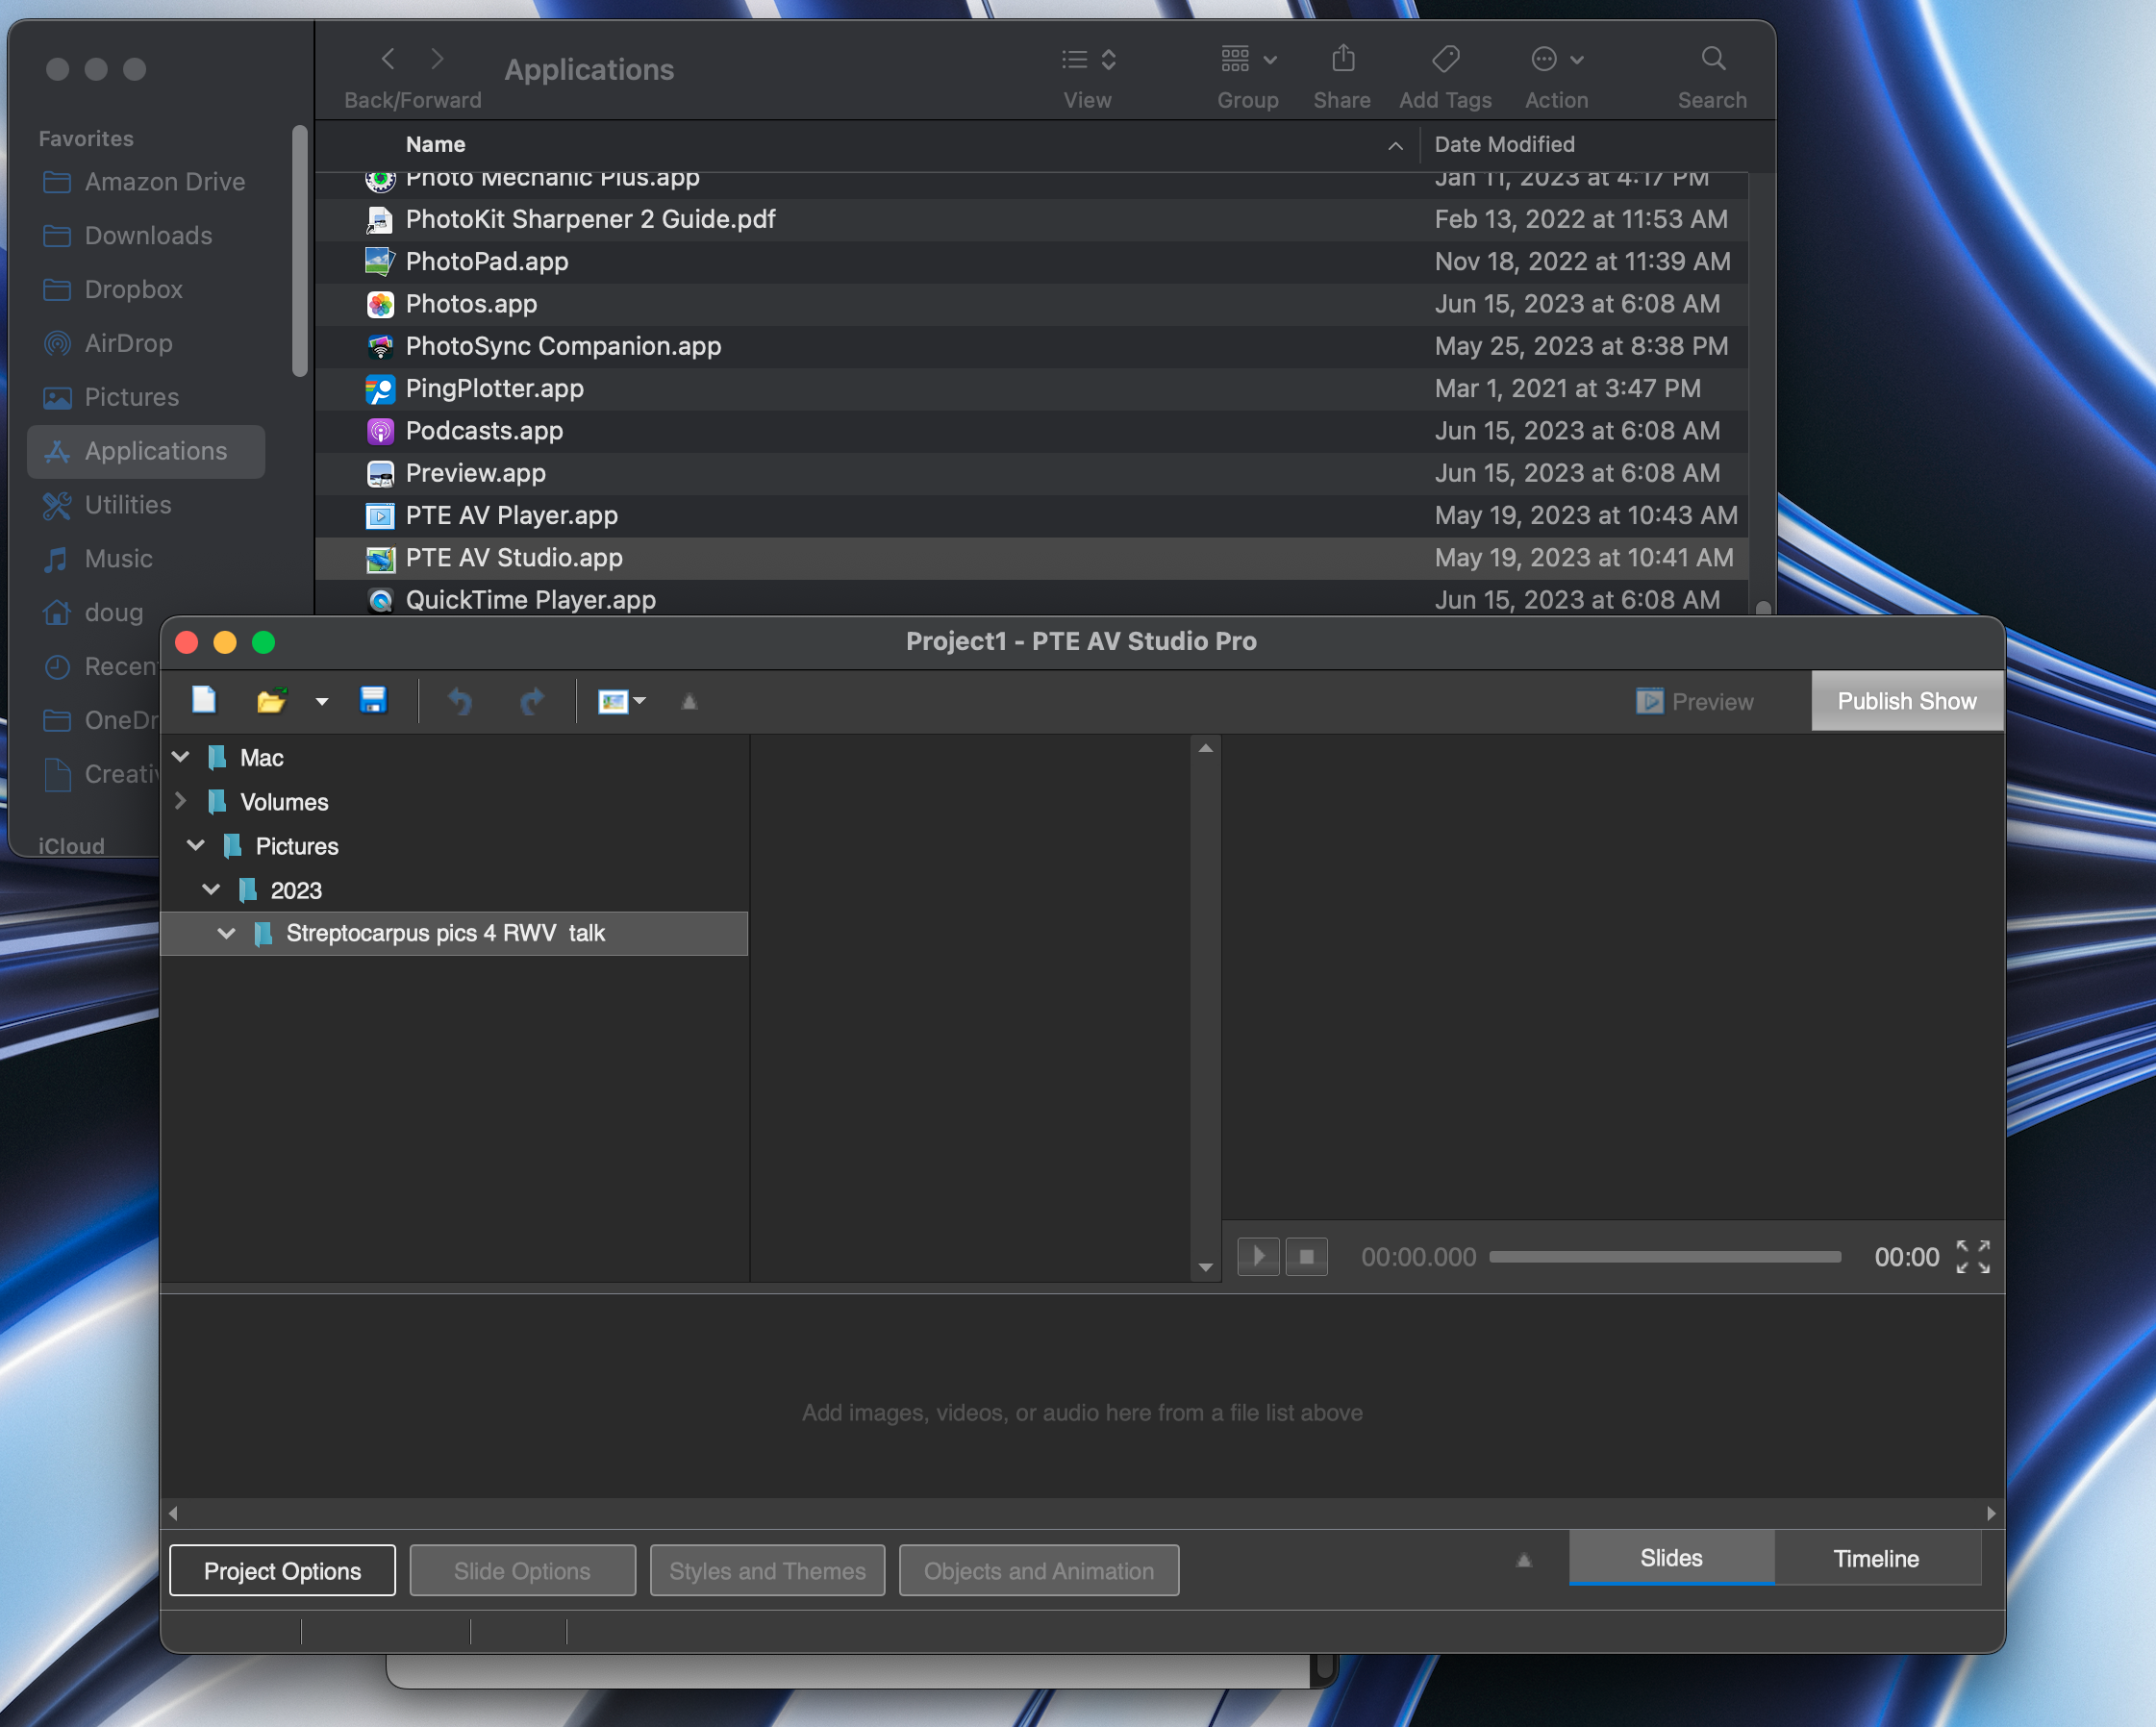This screenshot has height=1727, width=2156.
Task: Expand the Volumes folder in tree
Action: pos(181,801)
